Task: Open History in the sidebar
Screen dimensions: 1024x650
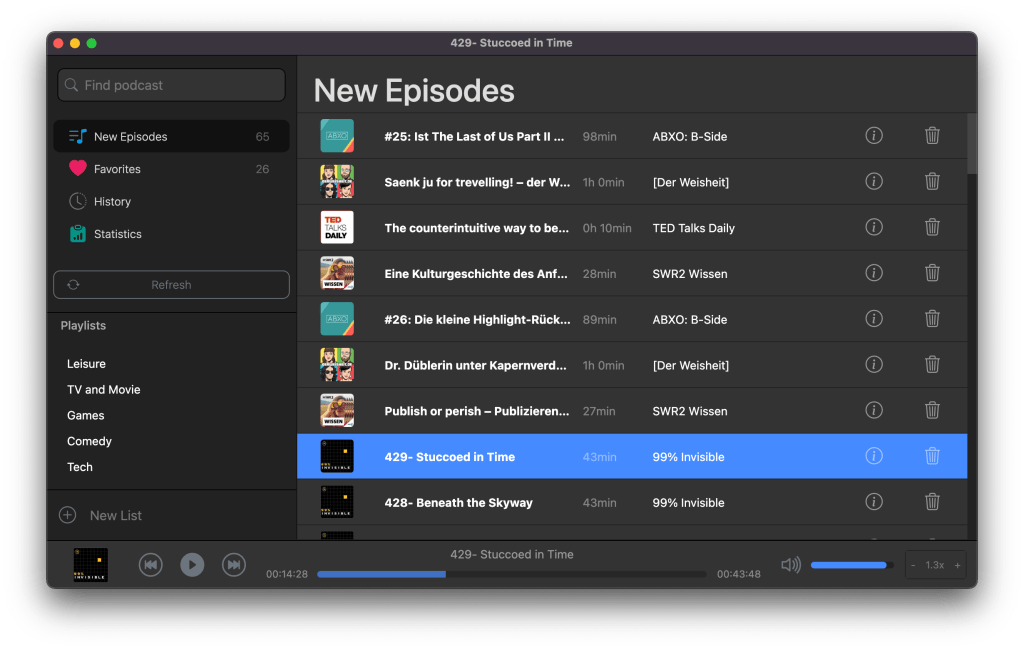Action: [112, 201]
